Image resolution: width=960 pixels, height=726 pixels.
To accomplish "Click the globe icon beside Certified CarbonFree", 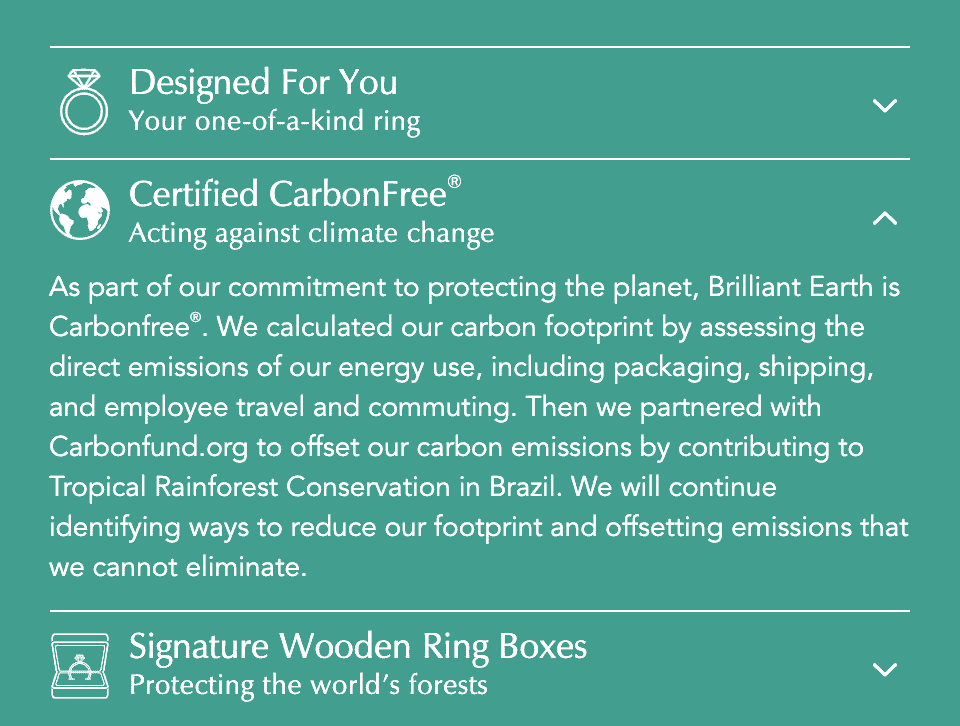I will pyautogui.click(x=79, y=209).
